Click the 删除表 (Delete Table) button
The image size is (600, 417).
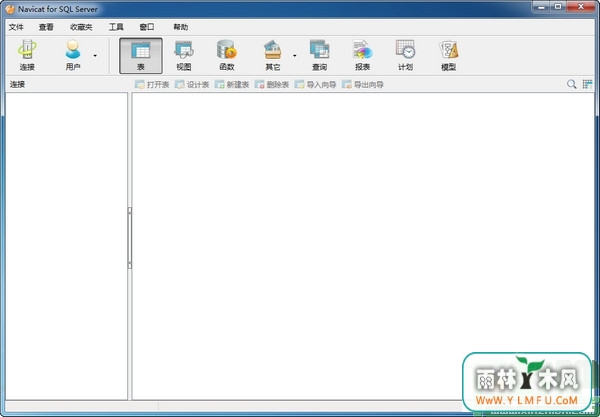tap(272, 85)
